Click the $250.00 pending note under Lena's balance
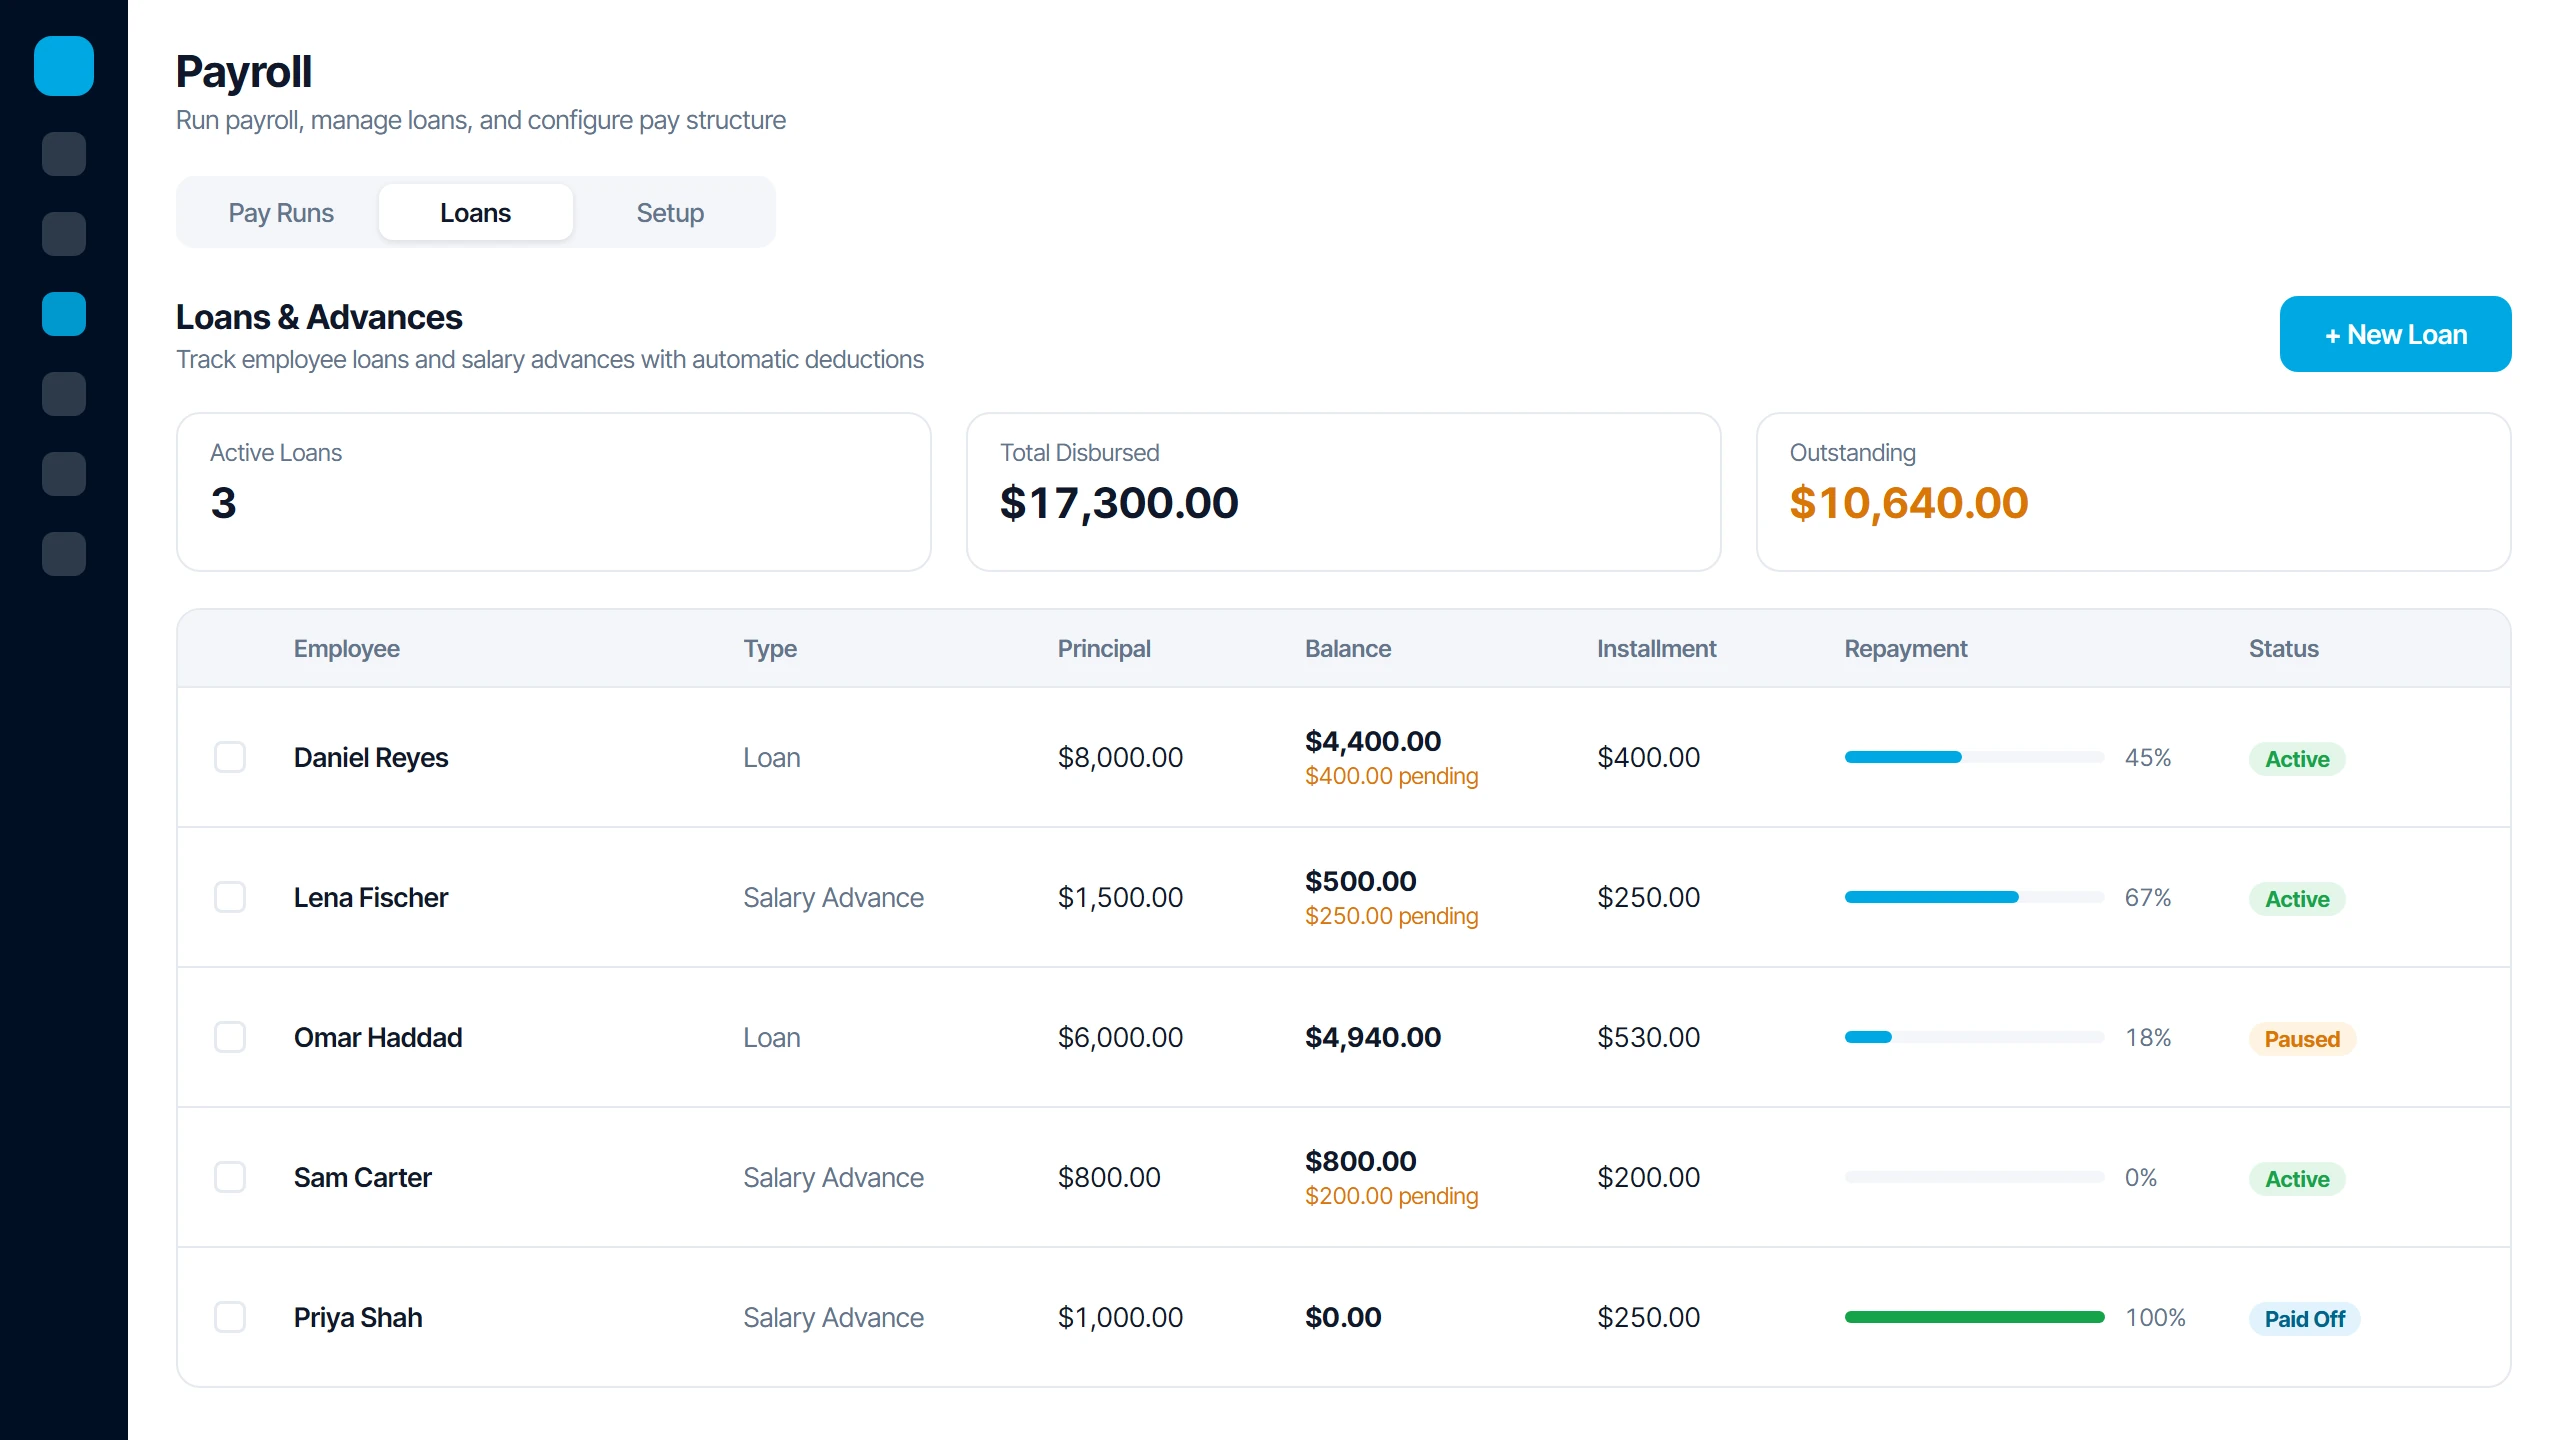Viewport: 2560px width, 1440px height. [1391, 916]
